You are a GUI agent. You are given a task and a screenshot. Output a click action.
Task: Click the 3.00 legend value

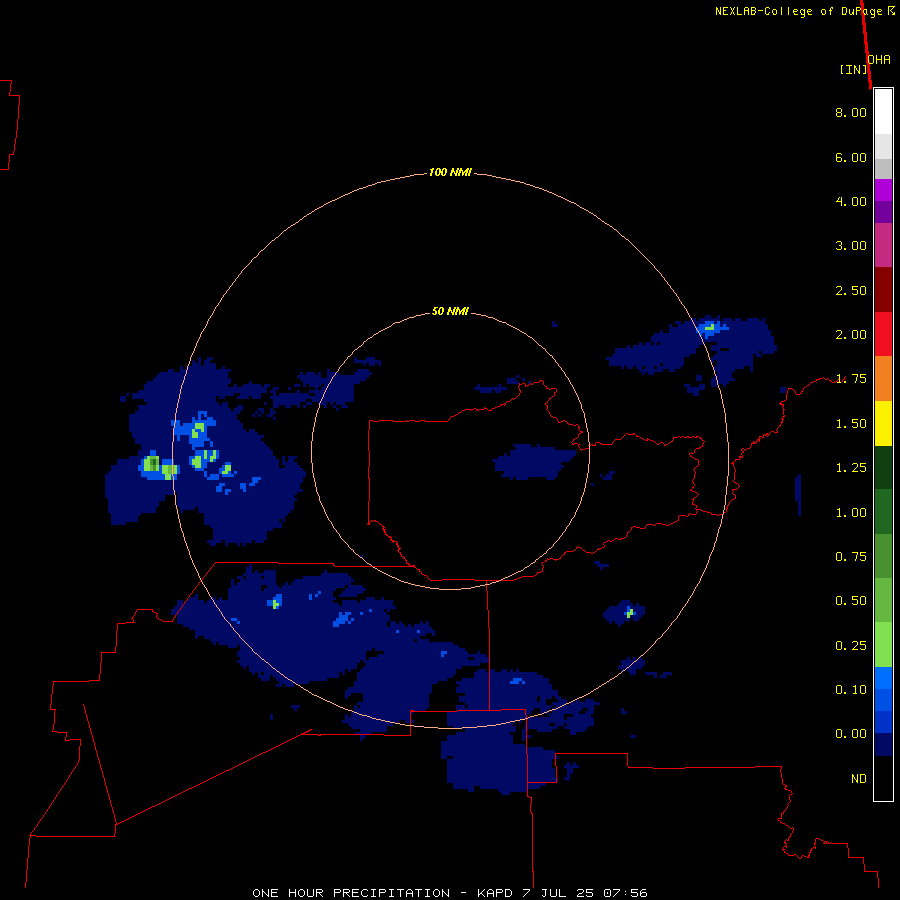coord(851,246)
